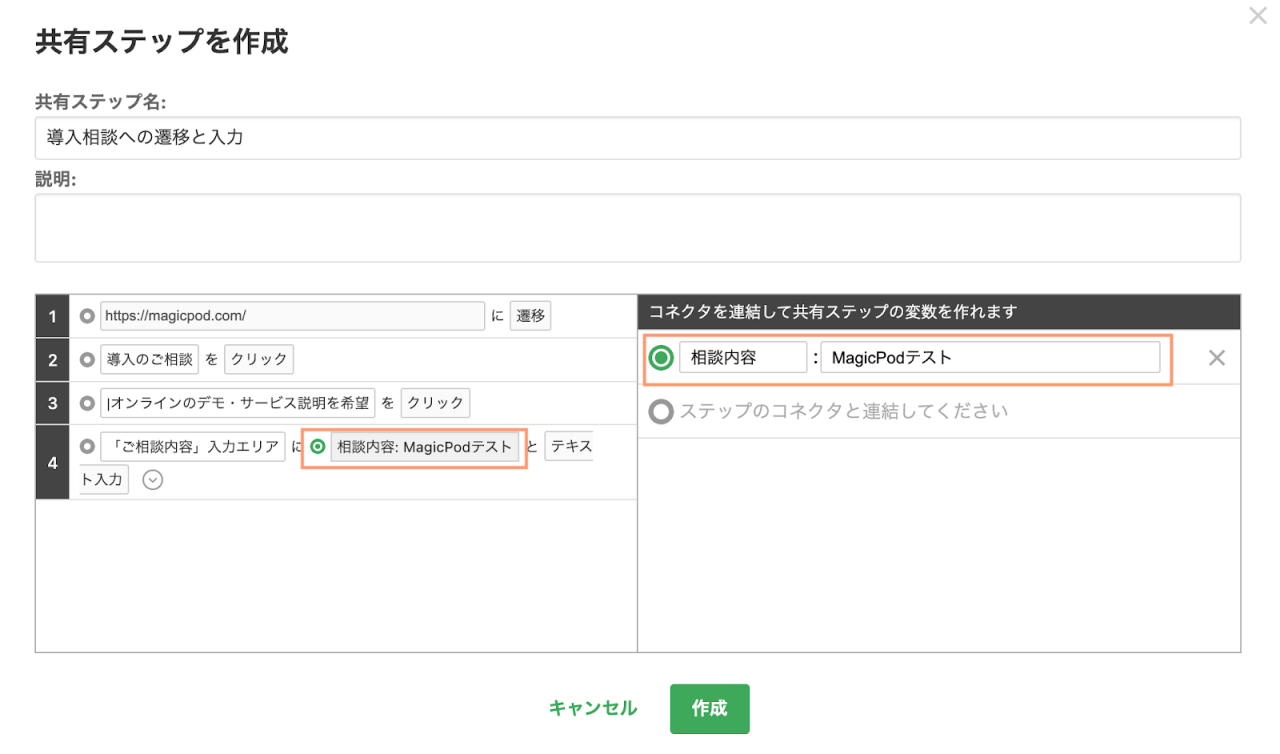Click the green 作成 button
Image resolution: width=1280 pixels, height=754 pixels.
pyautogui.click(x=709, y=708)
